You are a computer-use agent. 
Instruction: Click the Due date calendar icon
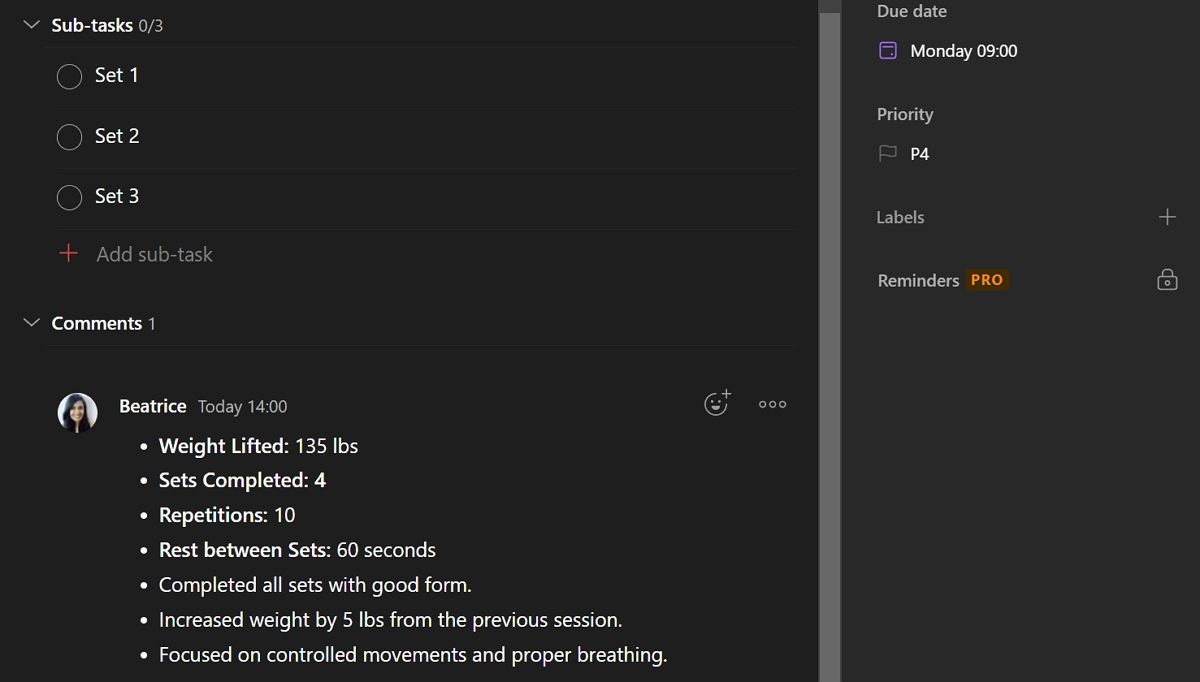tap(888, 50)
